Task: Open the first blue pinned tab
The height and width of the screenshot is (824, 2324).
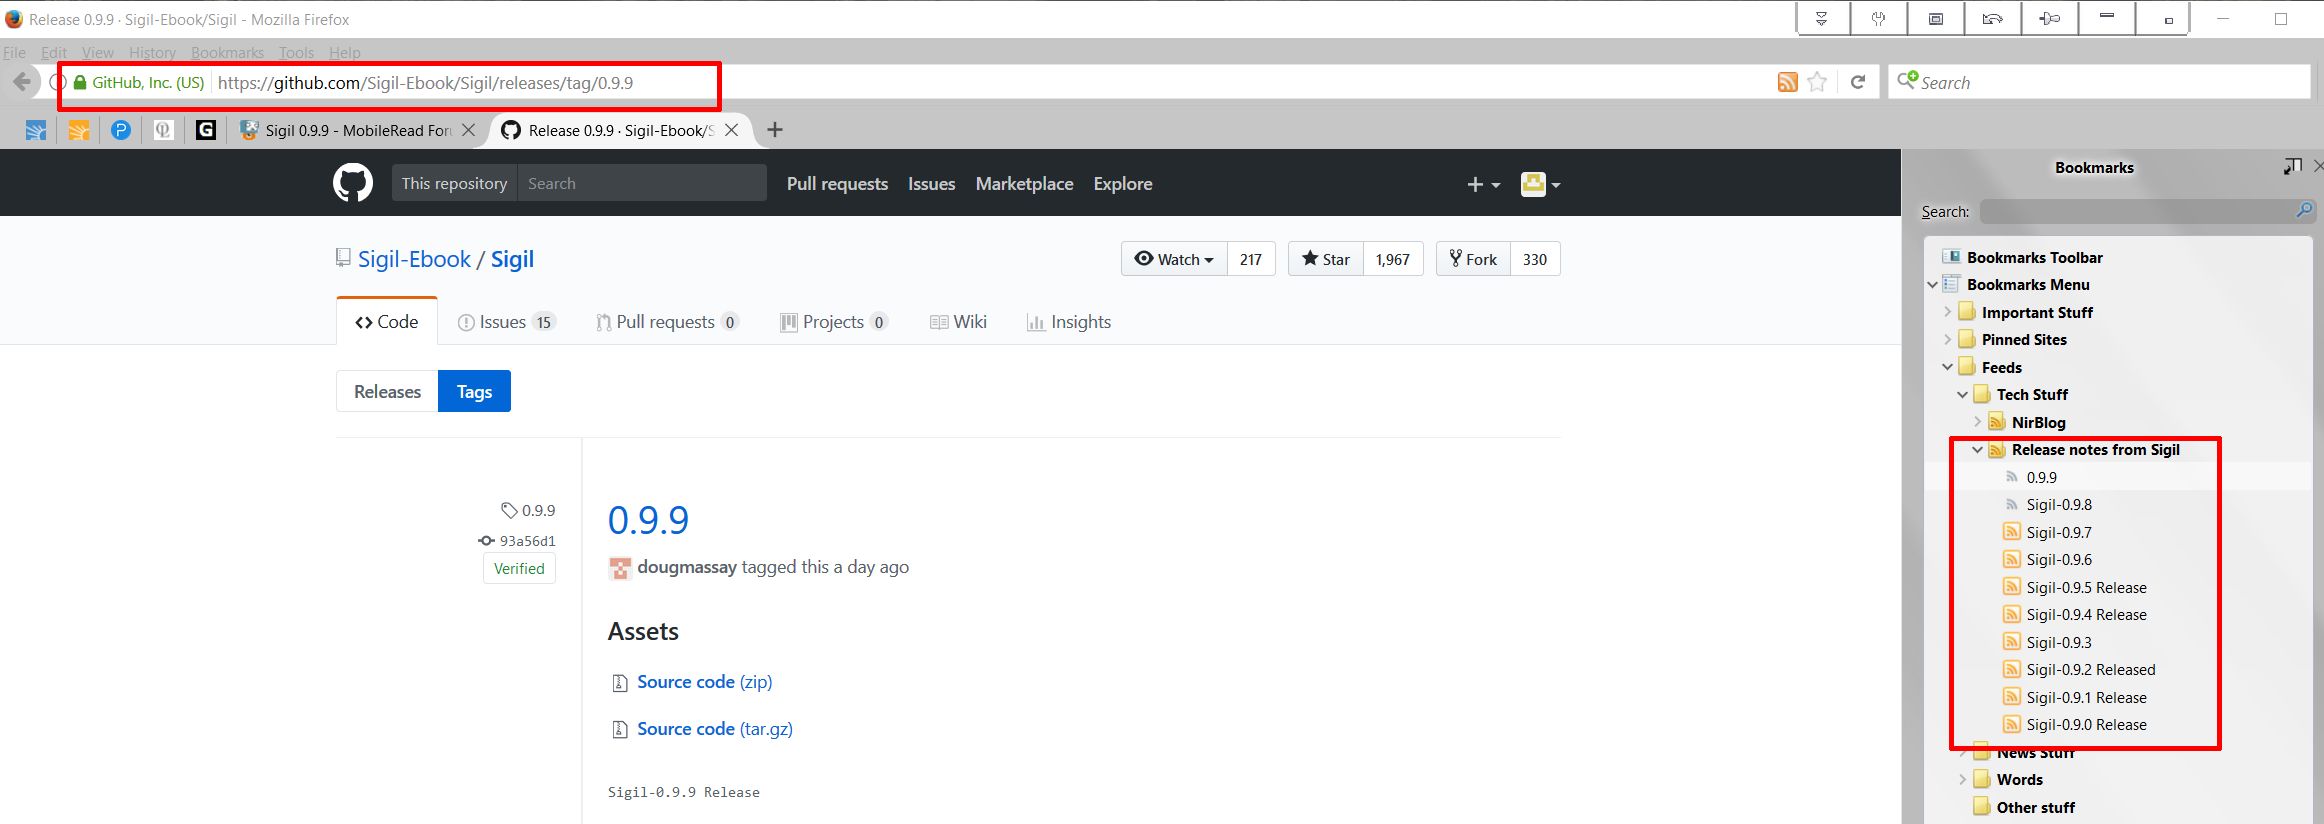Action: [36, 130]
